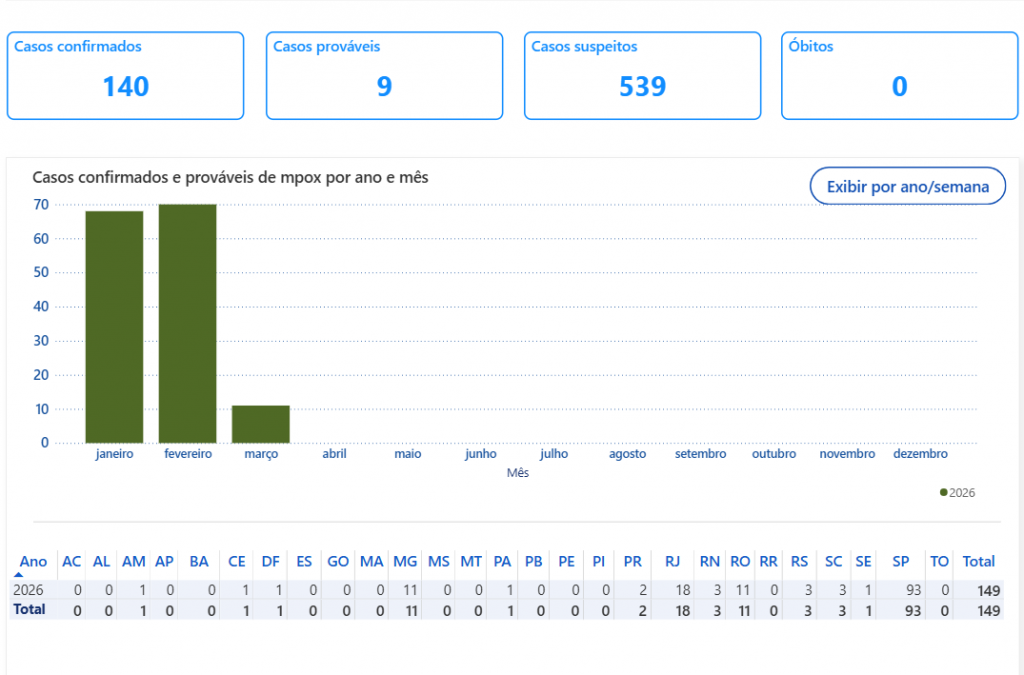1024x675 pixels.
Task: Click the abril label on the month axis
Action: tap(334, 454)
